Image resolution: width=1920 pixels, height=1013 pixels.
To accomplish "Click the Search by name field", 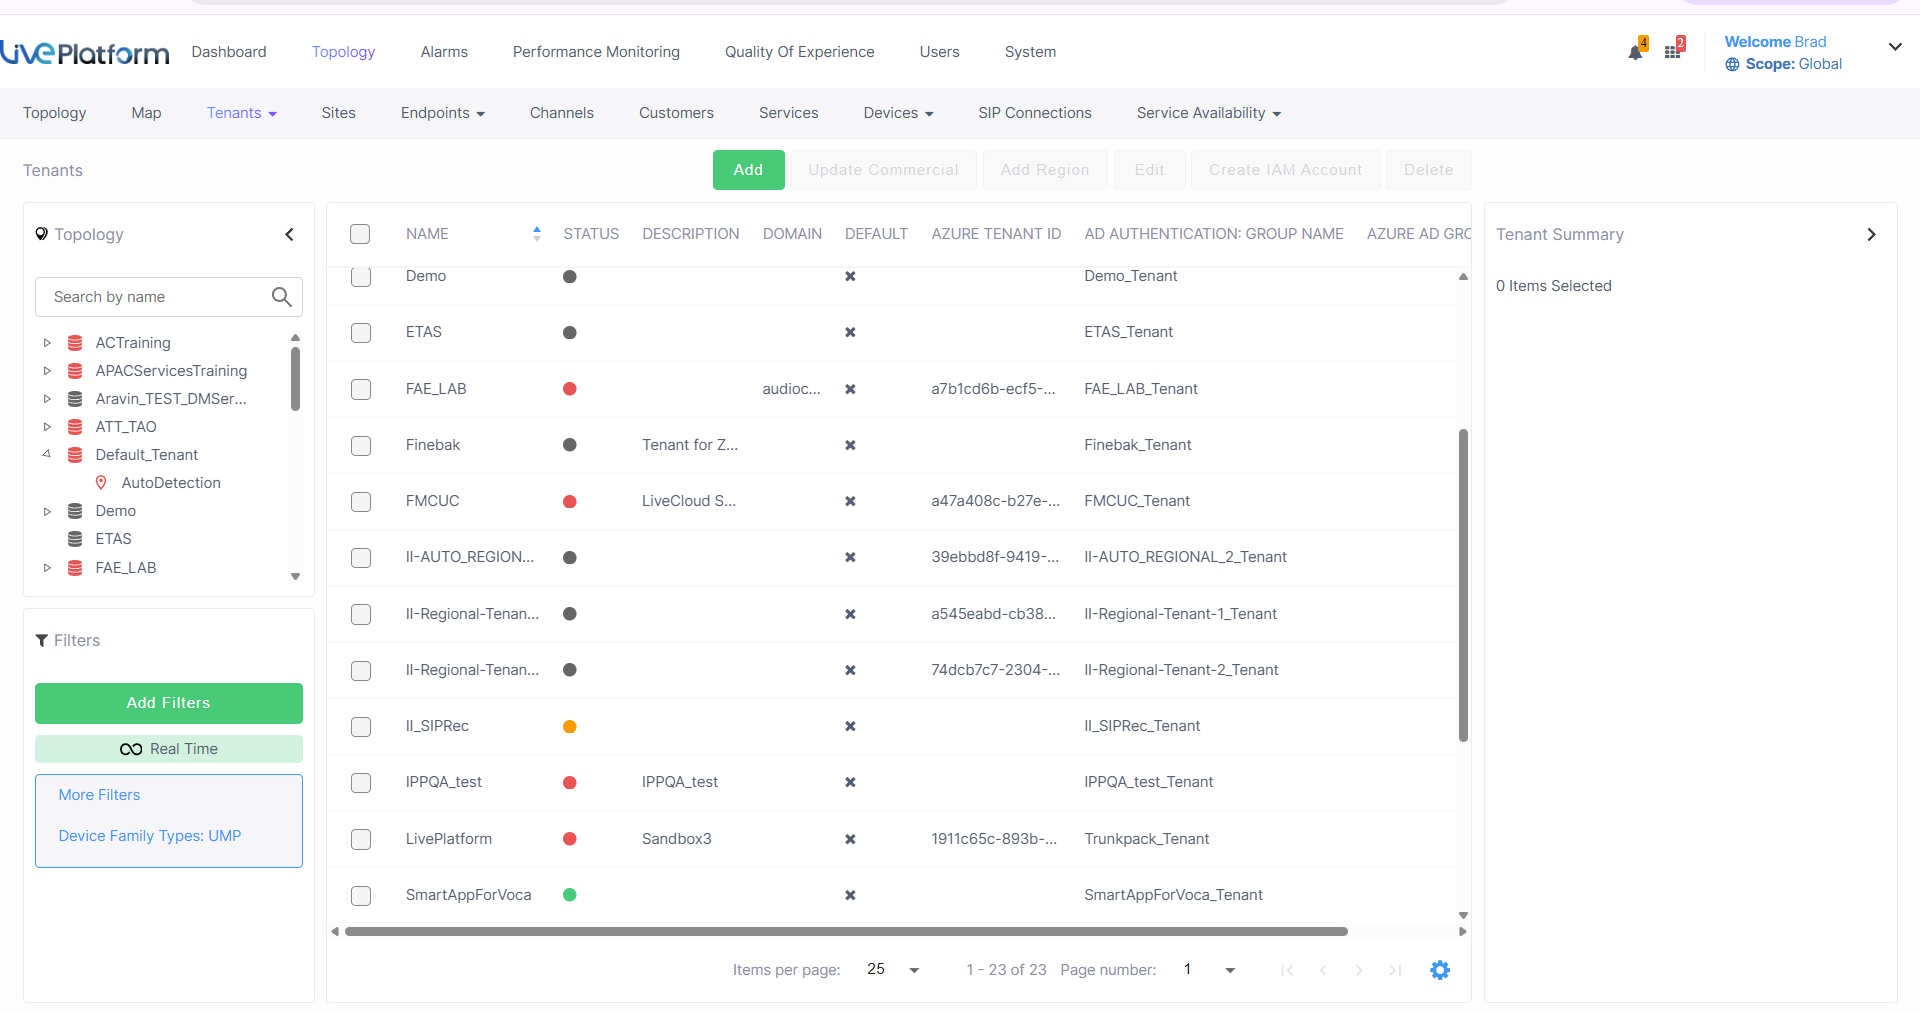I will 155,297.
